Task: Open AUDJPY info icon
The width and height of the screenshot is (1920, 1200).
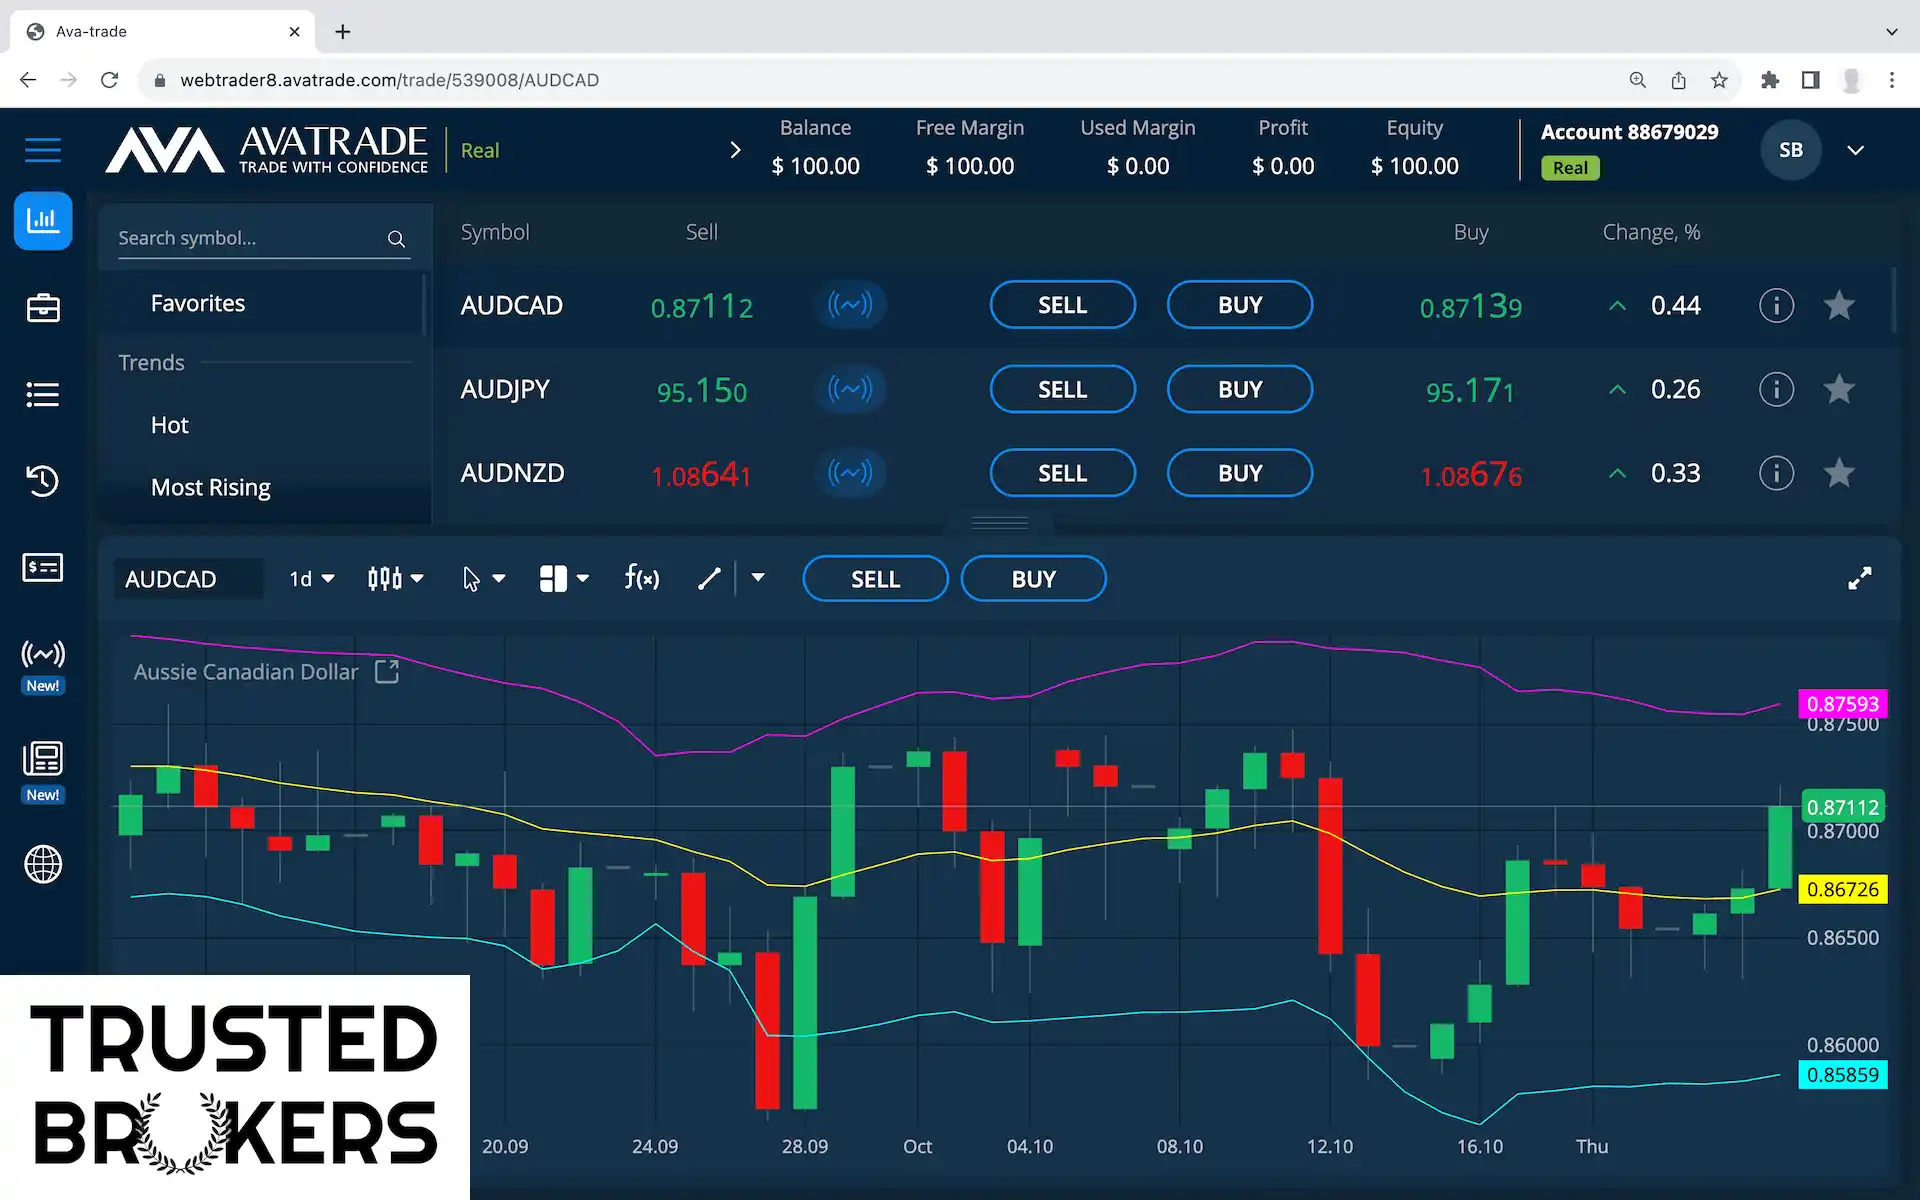Action: point(1776,389)
